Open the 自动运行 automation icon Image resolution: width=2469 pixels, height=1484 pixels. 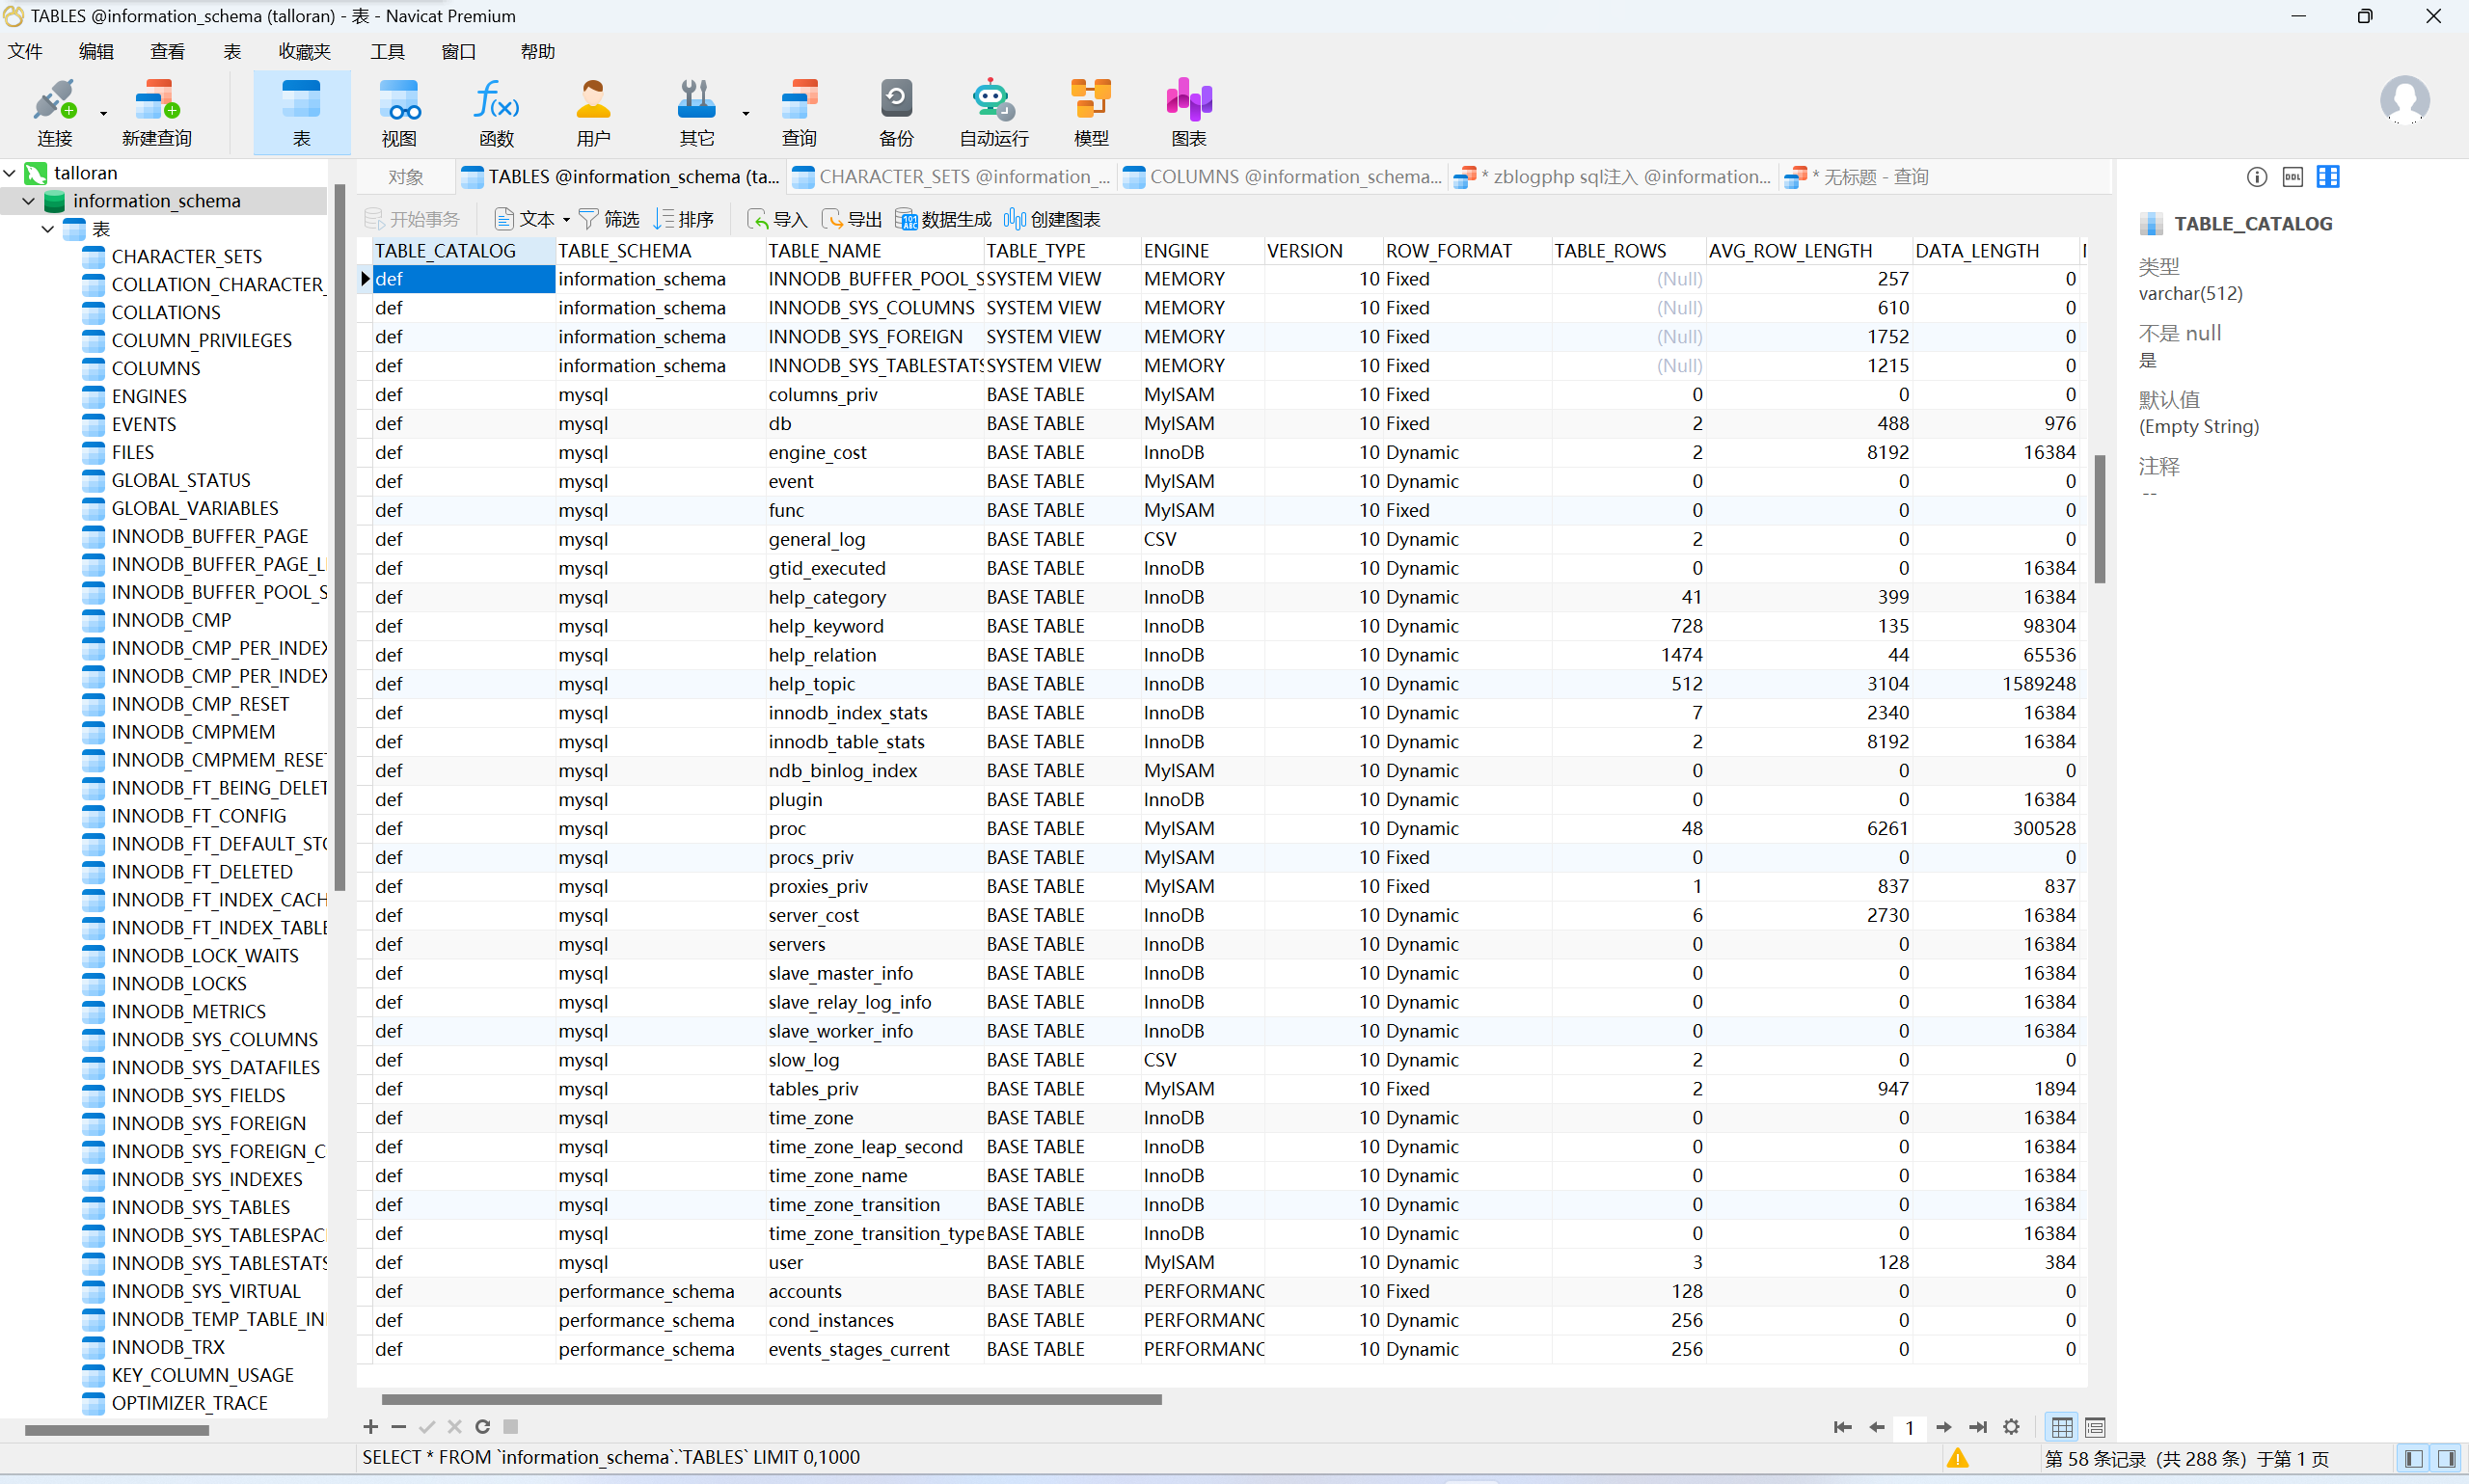point(992,112)
